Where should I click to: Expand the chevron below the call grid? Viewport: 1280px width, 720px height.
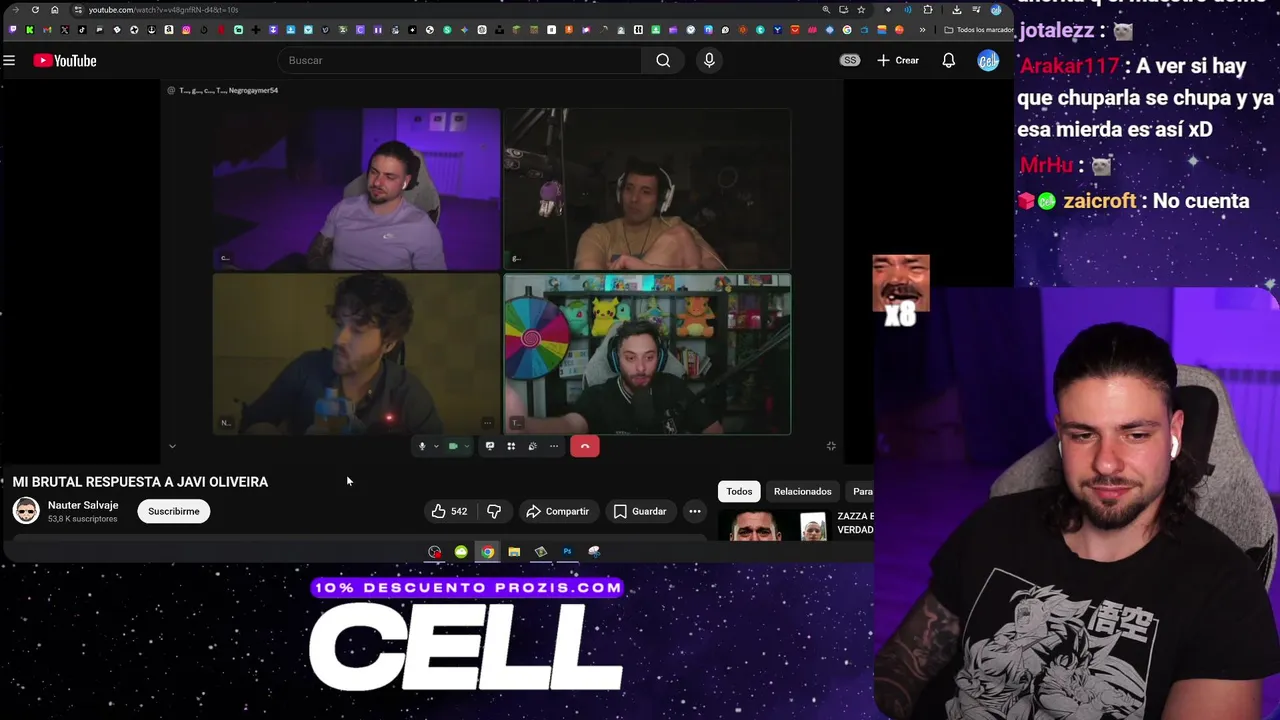[x=172, y=446]
